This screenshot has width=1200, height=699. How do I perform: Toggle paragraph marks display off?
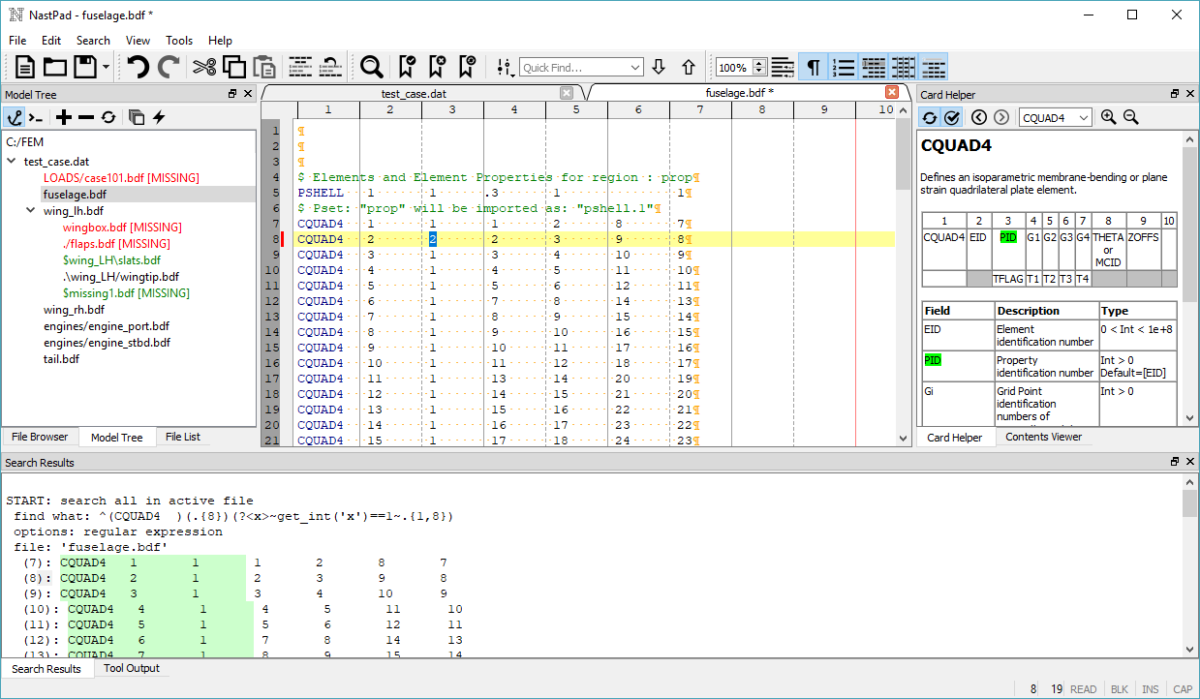pyautogui.click(x=813, y=66)
